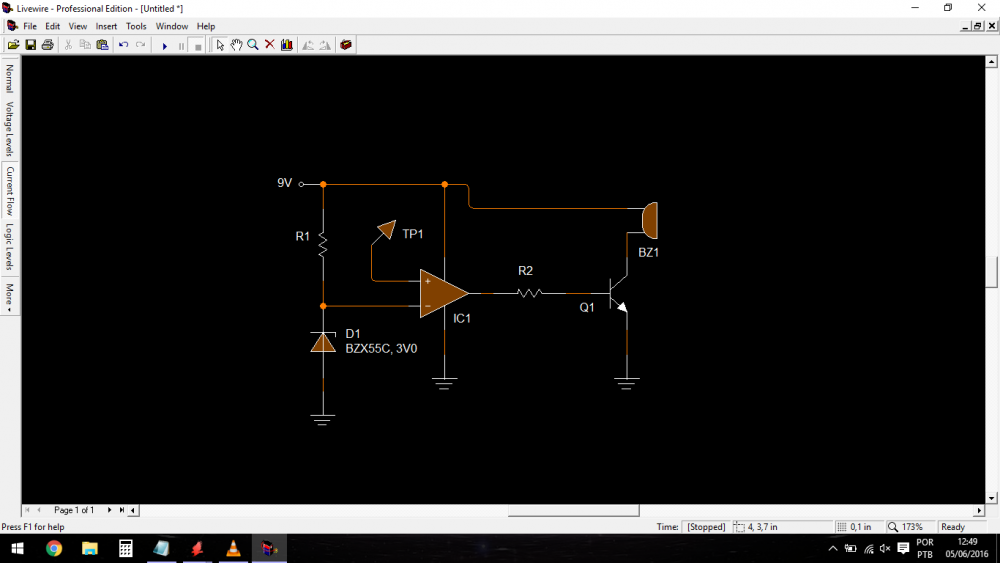Click the [Stopped] time status

pyautogui.click(x=706, y=527)
